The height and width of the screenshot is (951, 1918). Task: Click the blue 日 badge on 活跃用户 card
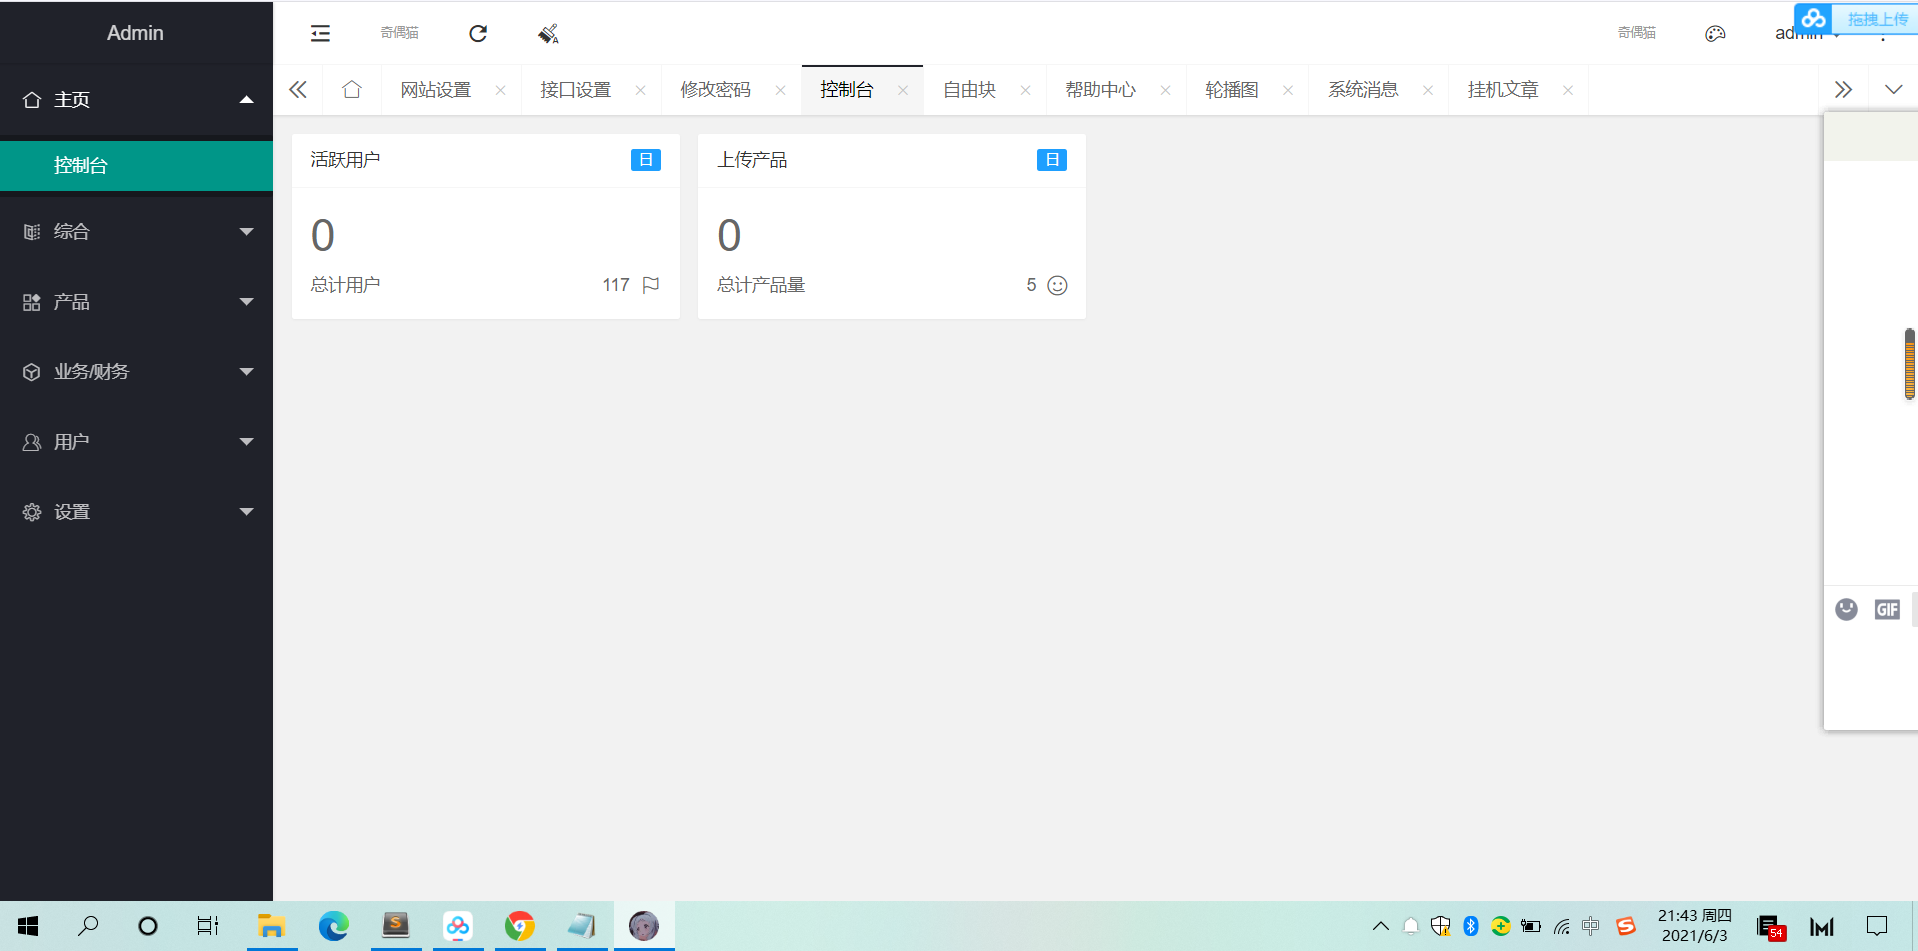coord(646,160)
